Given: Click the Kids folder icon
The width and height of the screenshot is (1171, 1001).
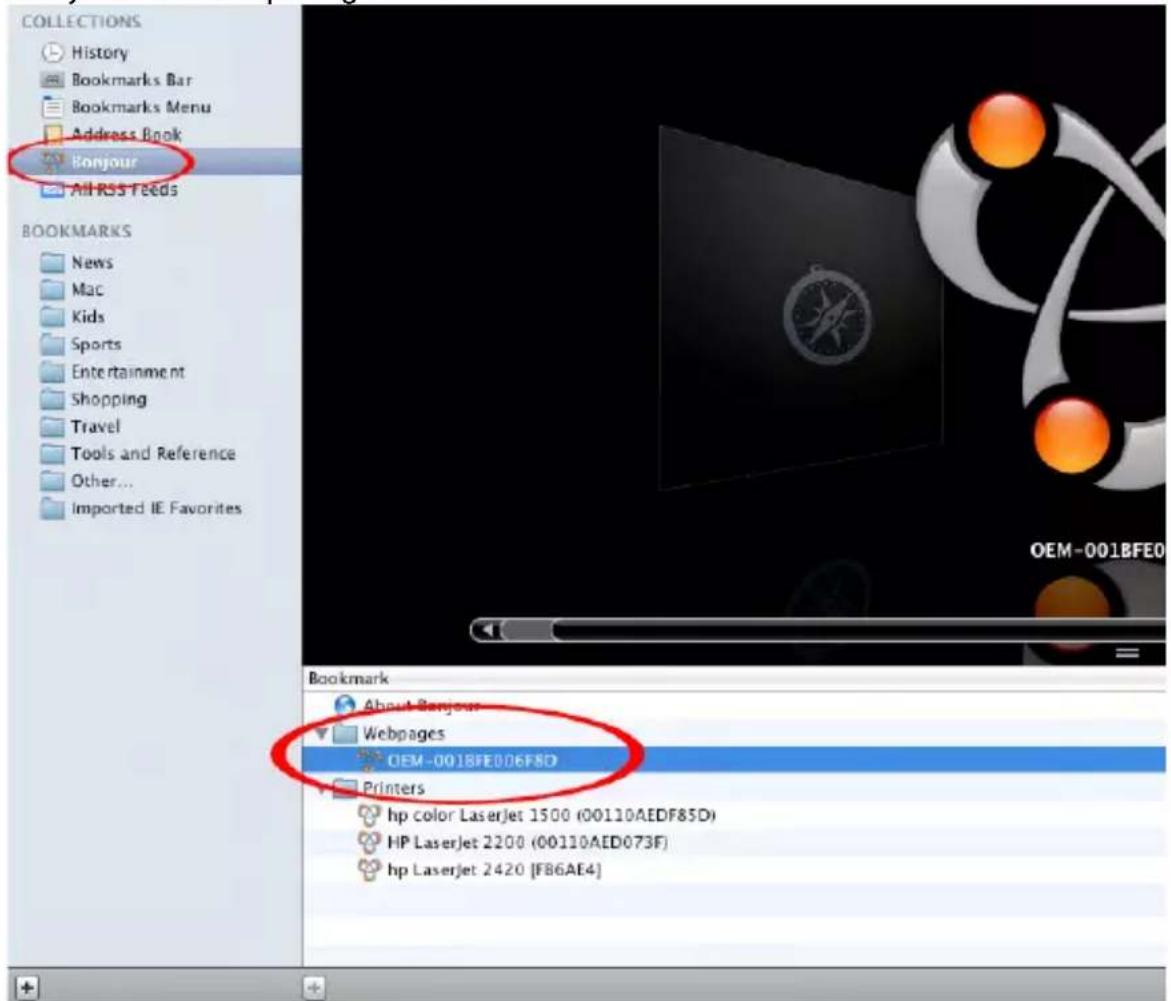Looking at the screenshot, I should (x=52, y=317).
